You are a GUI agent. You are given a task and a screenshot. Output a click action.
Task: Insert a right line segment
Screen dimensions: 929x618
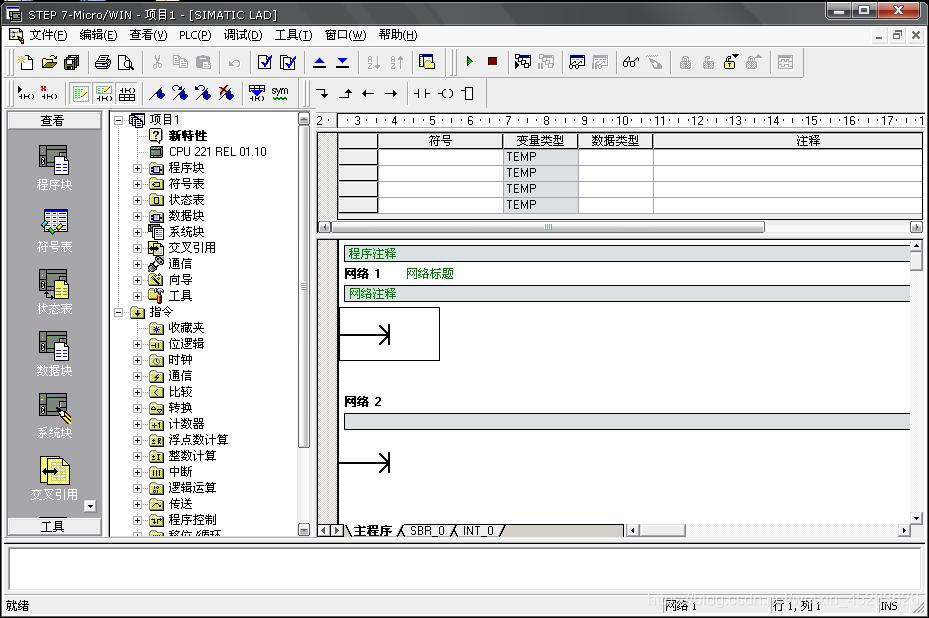tap(391, 93)
